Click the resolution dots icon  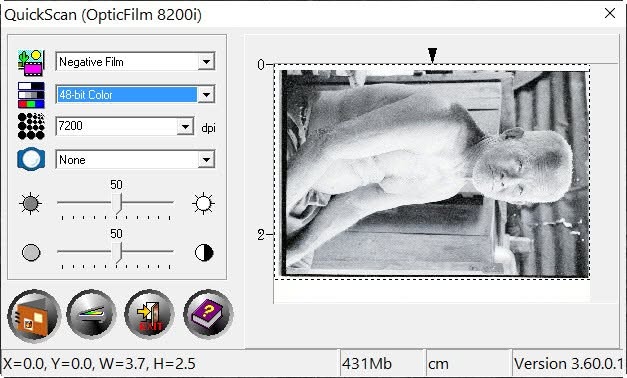click(x=31, y=126)
